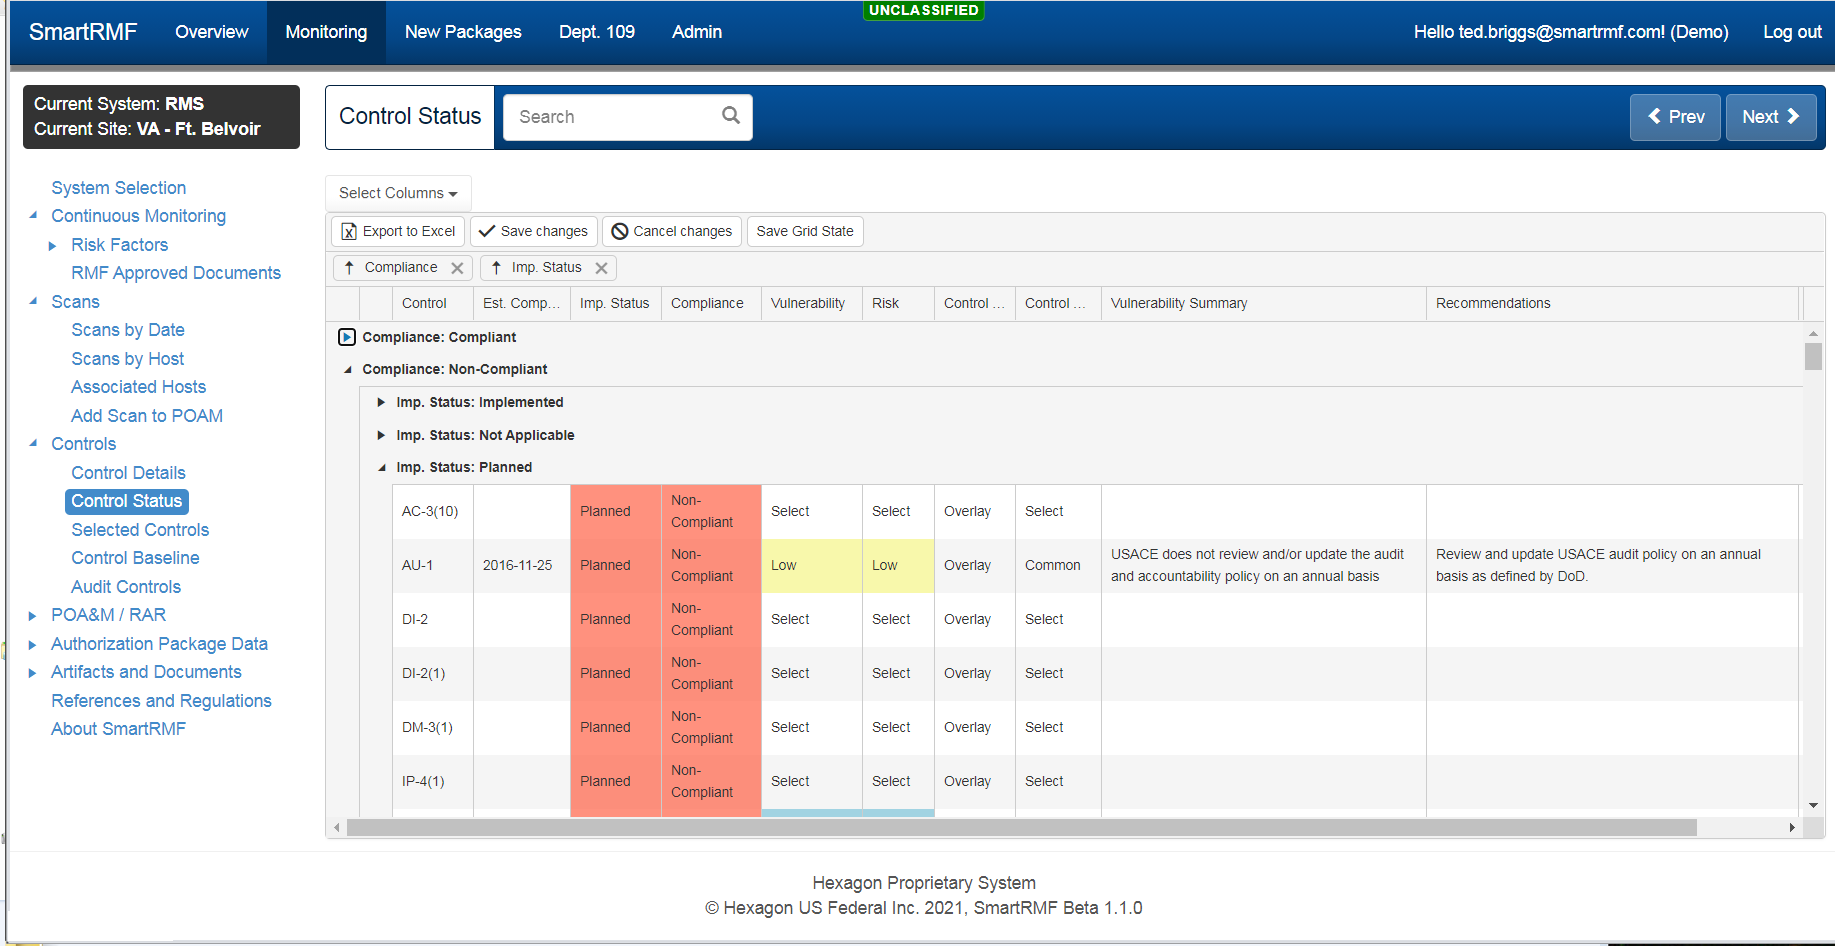Image resolution: width=1835 pixels, height=946 pixels.
Task: Cancel changes in the grid
Action: 672,231
